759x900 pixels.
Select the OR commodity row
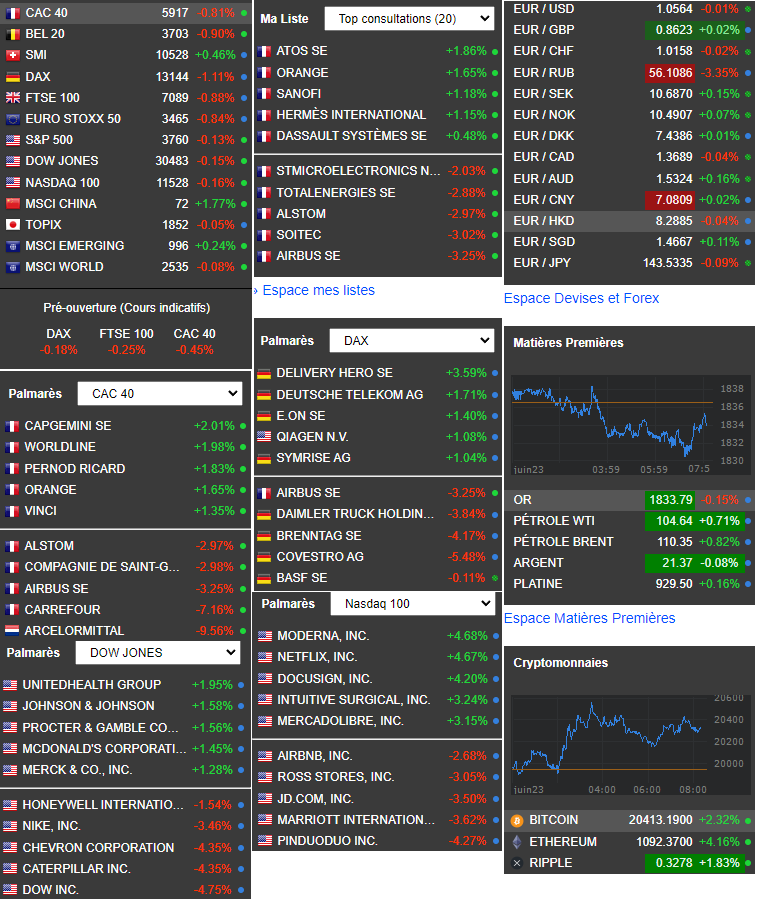(629, 500)
